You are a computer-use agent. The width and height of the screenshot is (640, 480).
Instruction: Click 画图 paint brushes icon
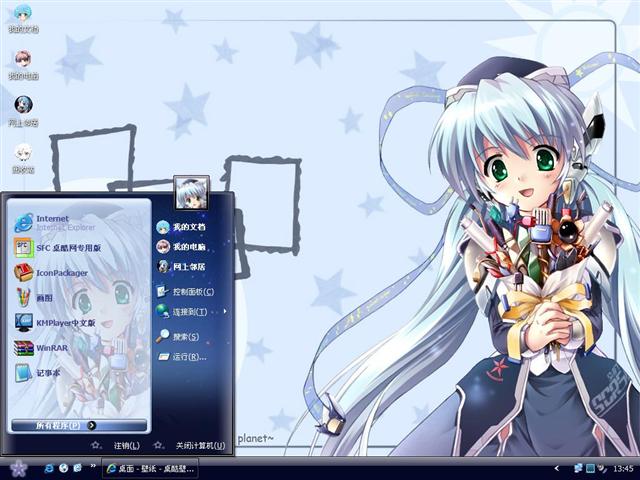coord(23,298)
